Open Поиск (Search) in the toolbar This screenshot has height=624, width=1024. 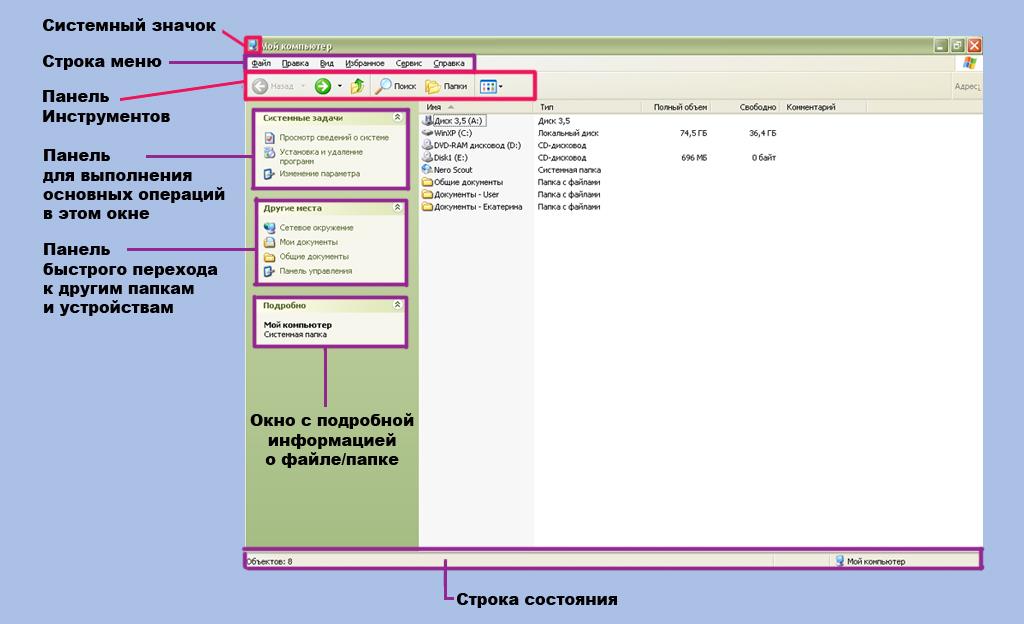pos(395,87)
